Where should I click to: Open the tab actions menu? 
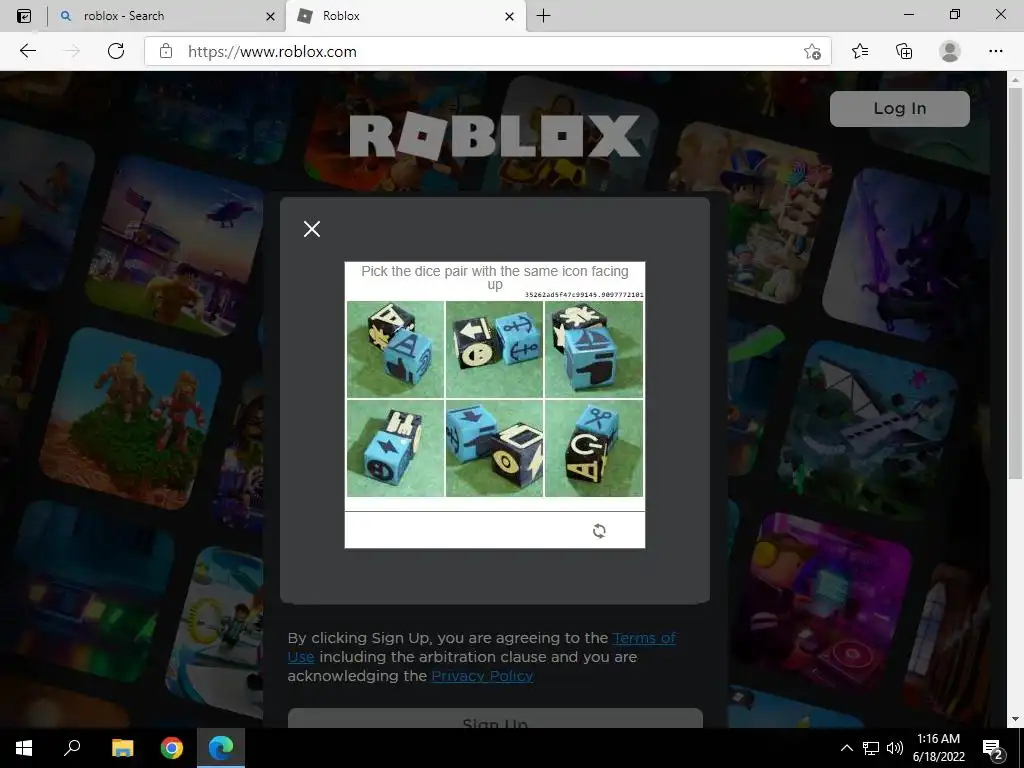click(24, 16)
